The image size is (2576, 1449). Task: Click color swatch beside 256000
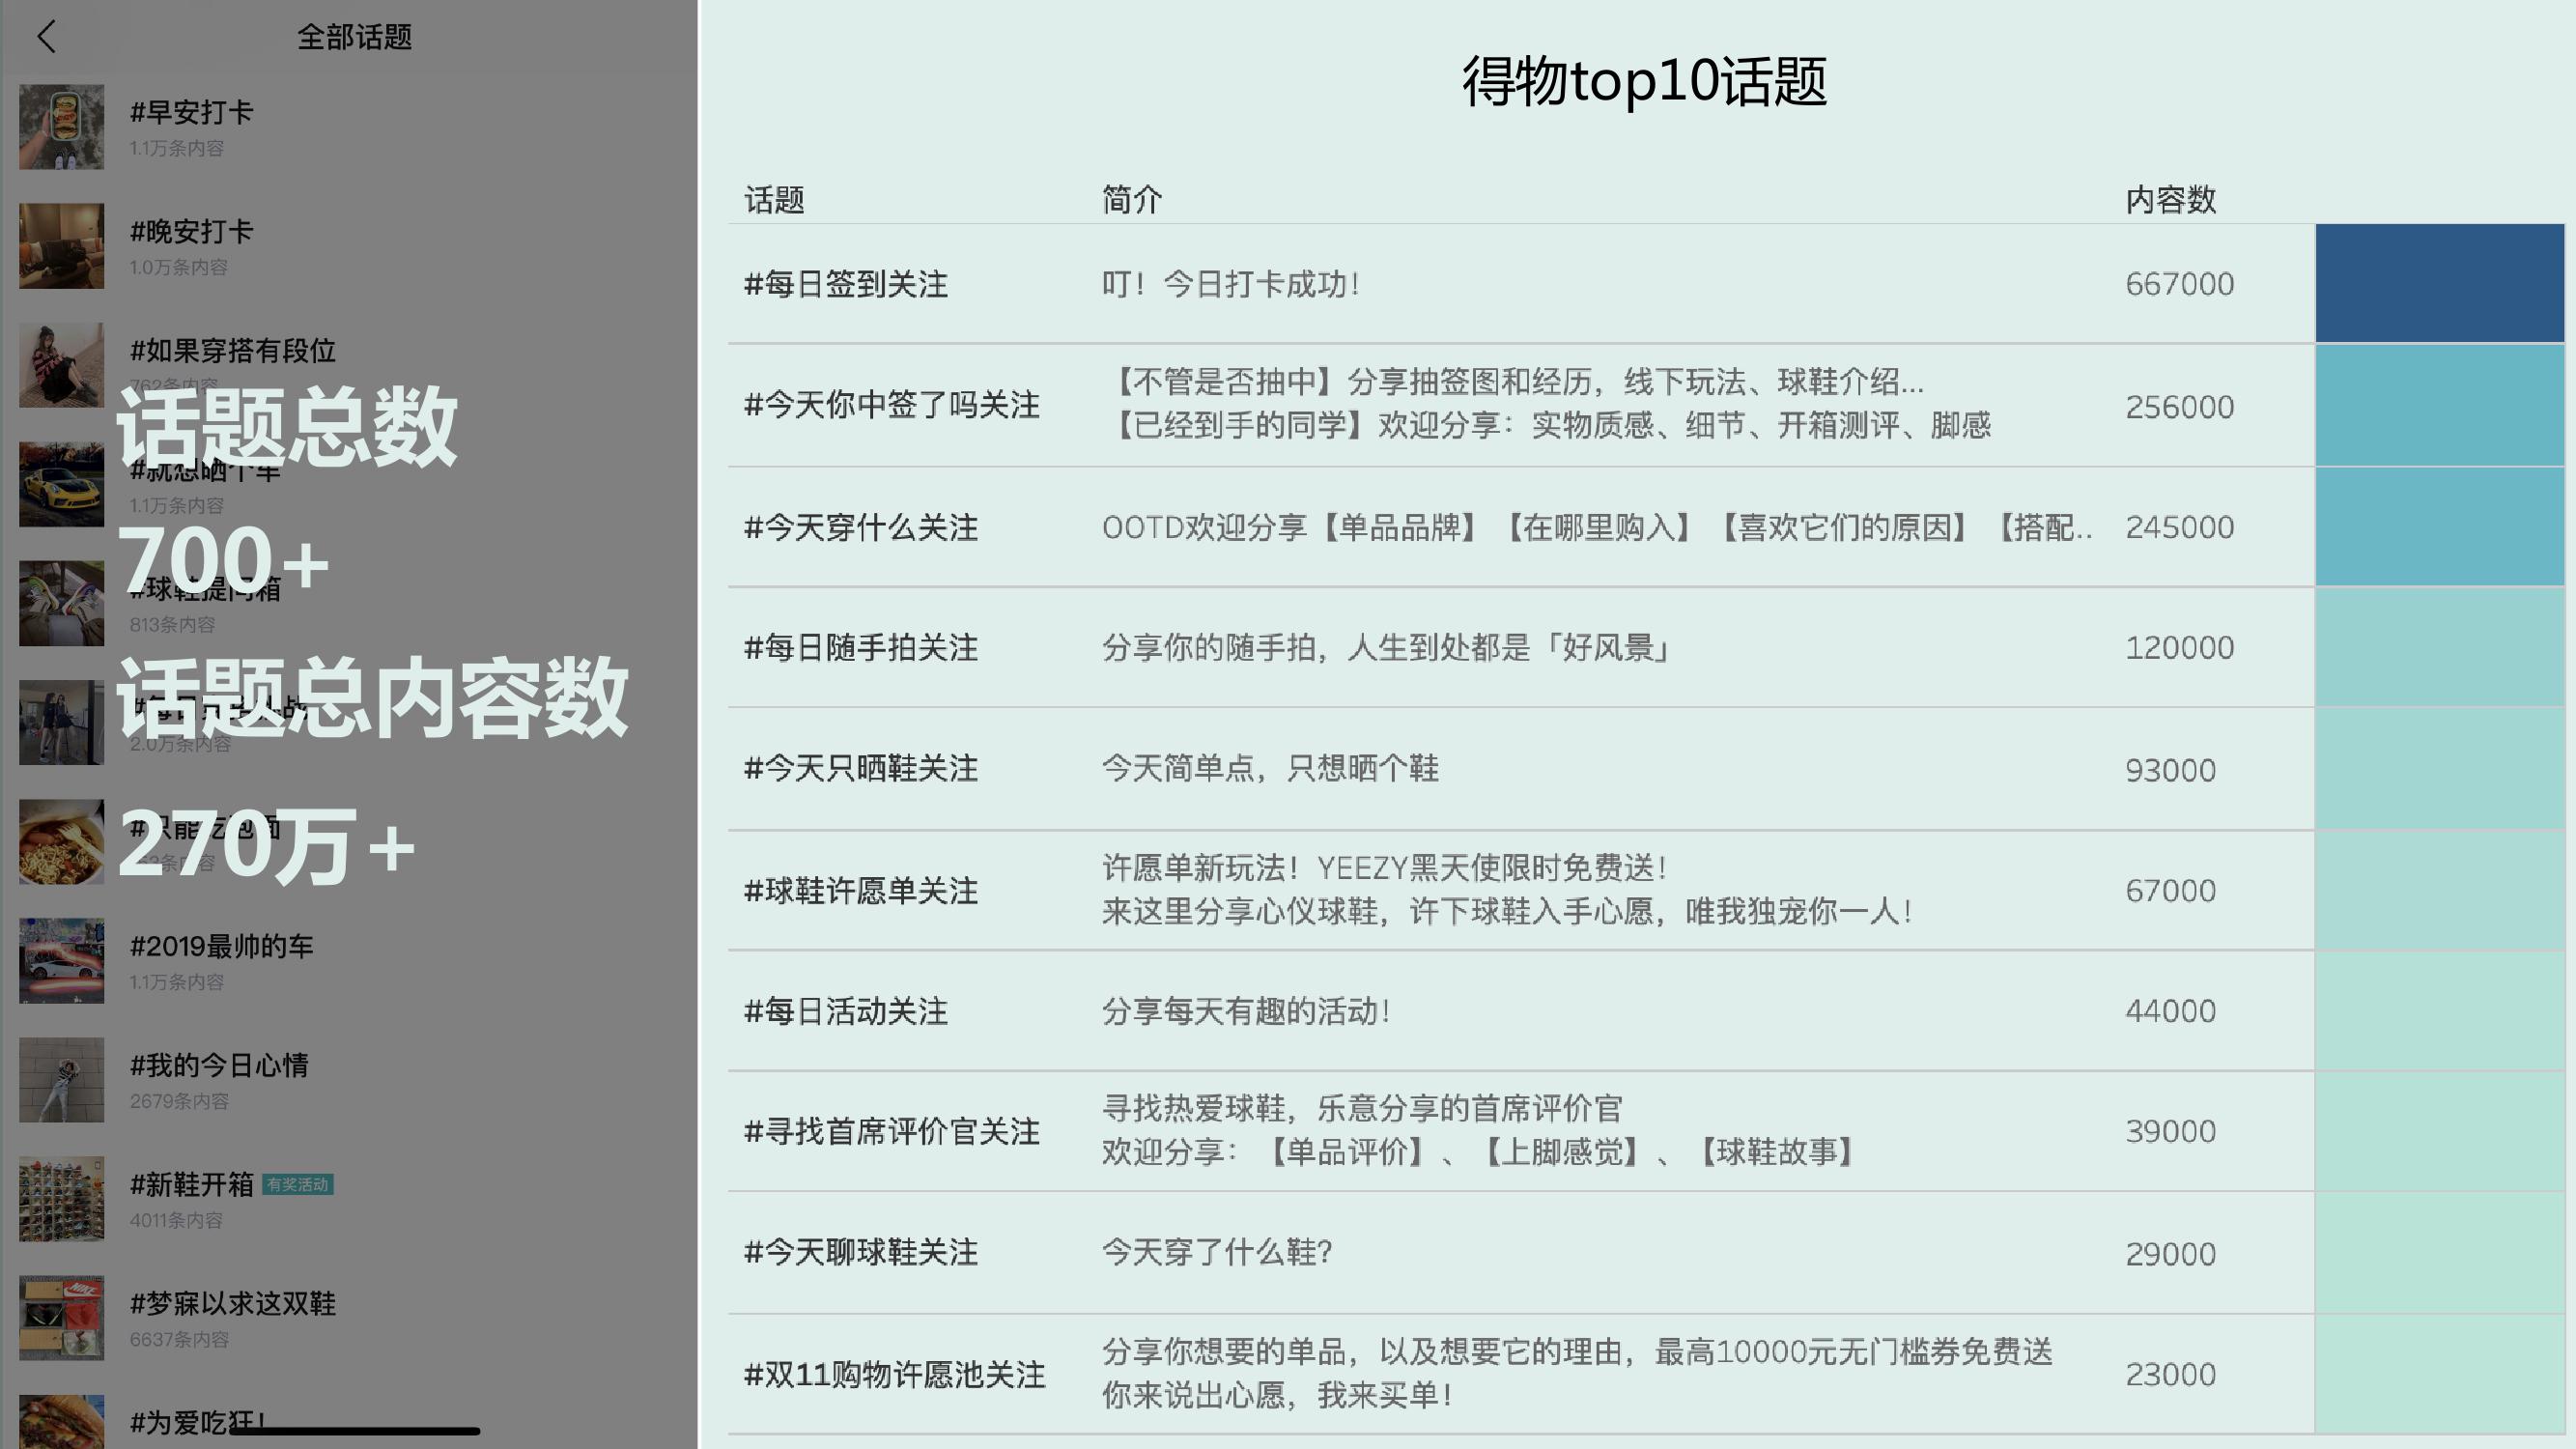click(x=2439, y=406)
